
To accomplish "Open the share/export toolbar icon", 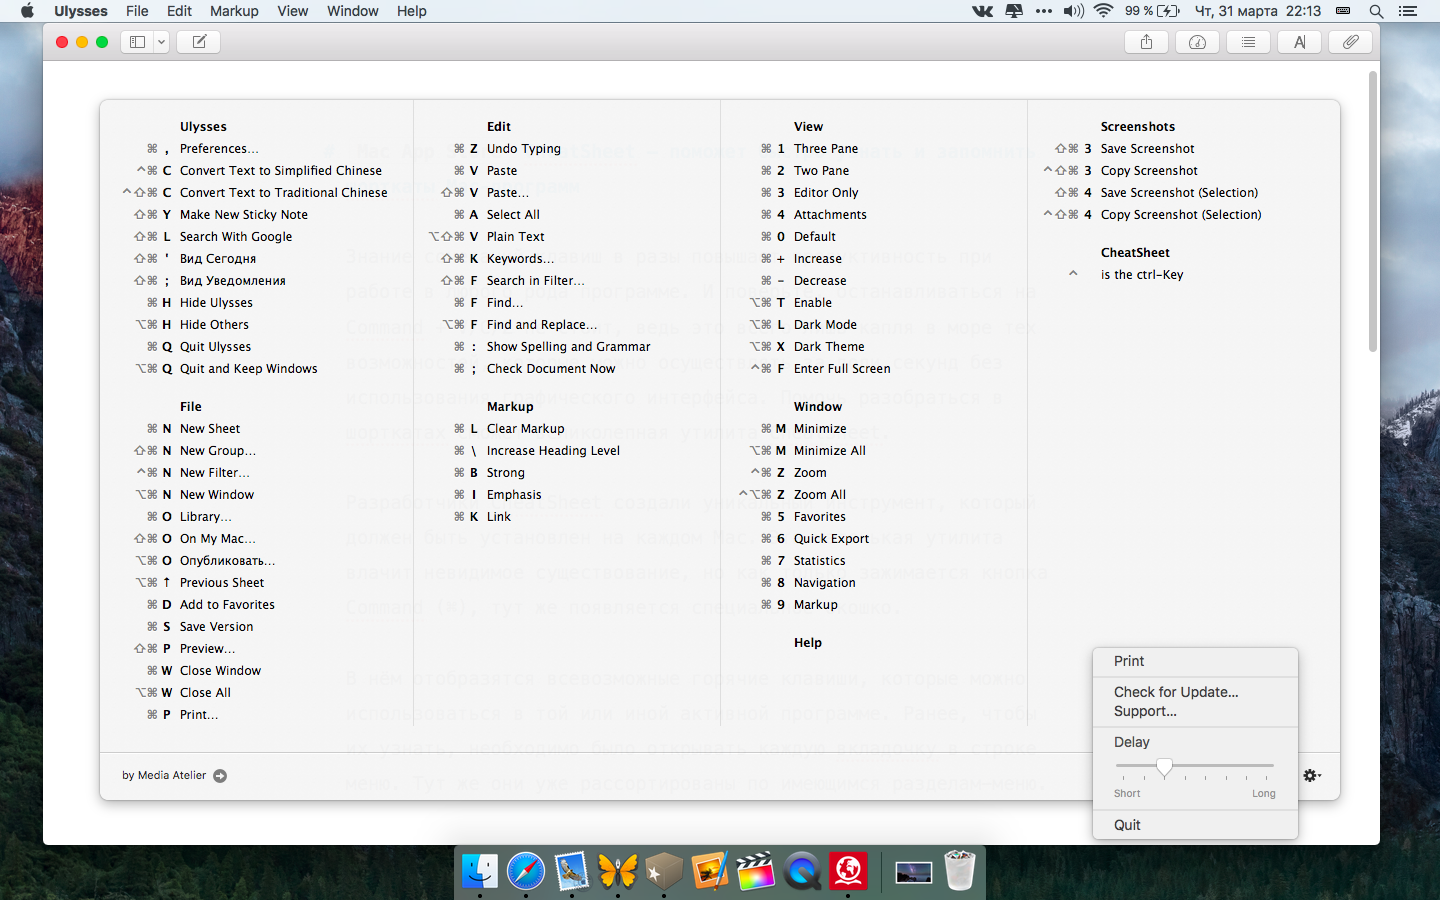I will tap(1146, 42).
